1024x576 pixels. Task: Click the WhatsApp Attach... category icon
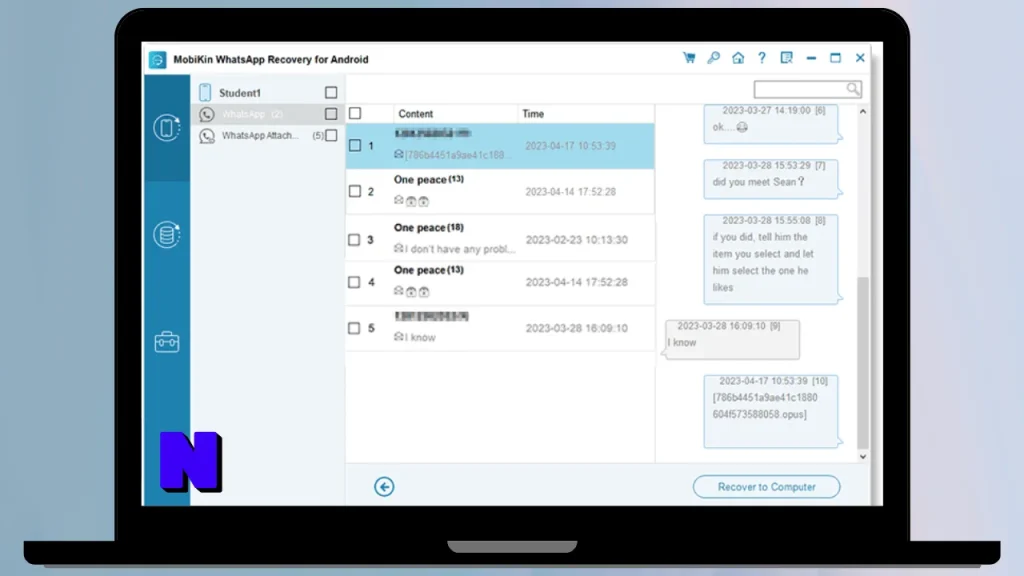pos(207,136)
